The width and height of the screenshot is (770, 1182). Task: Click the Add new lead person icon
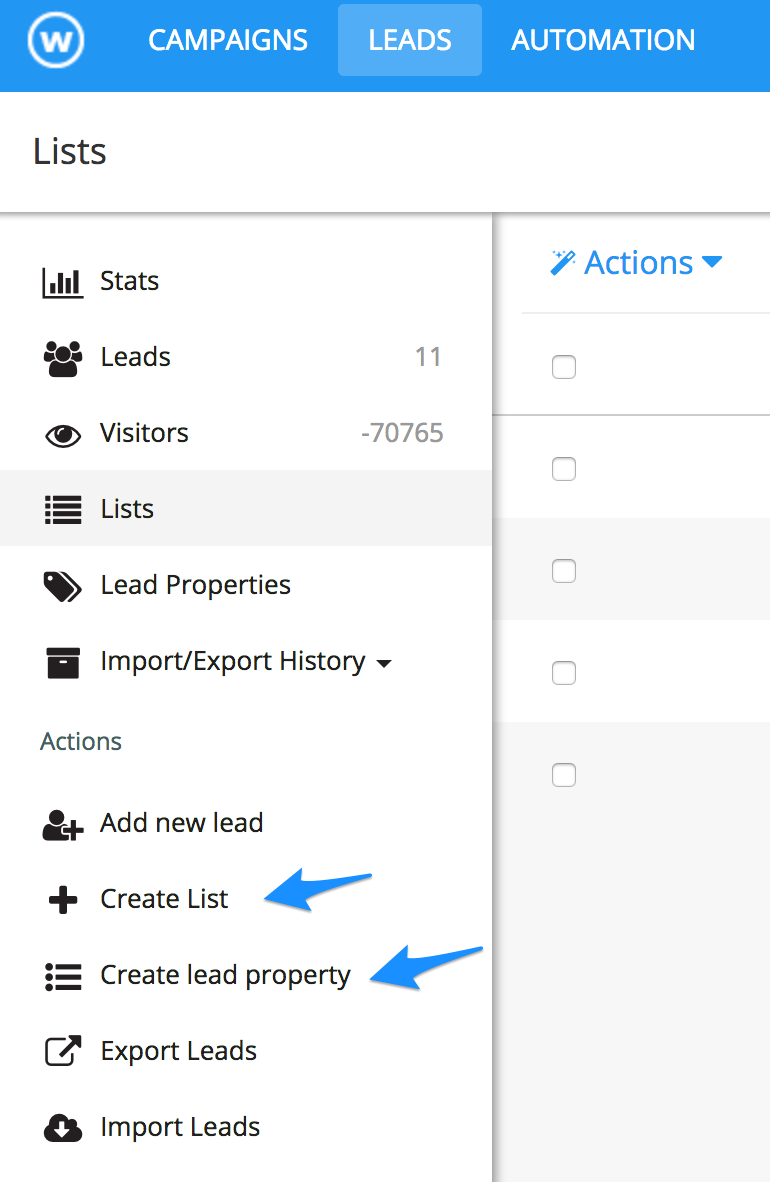(62, 824)
